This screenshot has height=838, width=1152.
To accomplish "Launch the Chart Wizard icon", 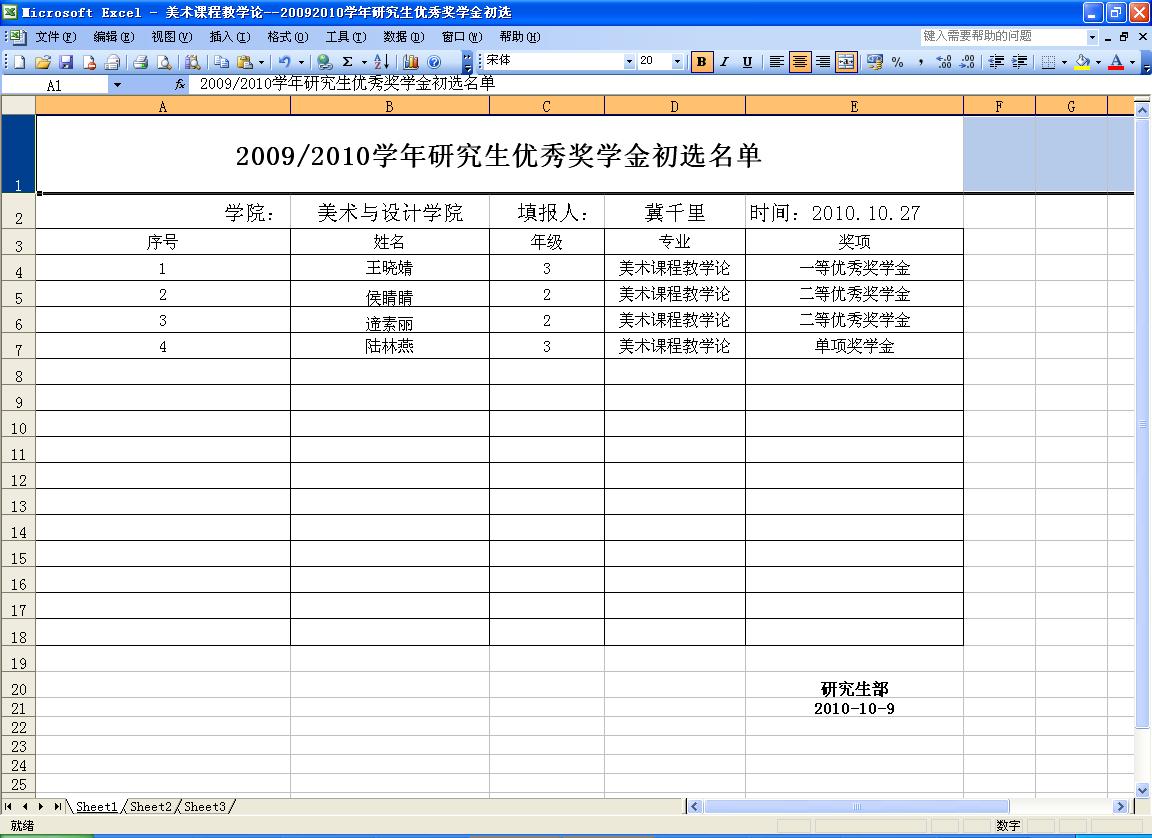I will point(411,62).
